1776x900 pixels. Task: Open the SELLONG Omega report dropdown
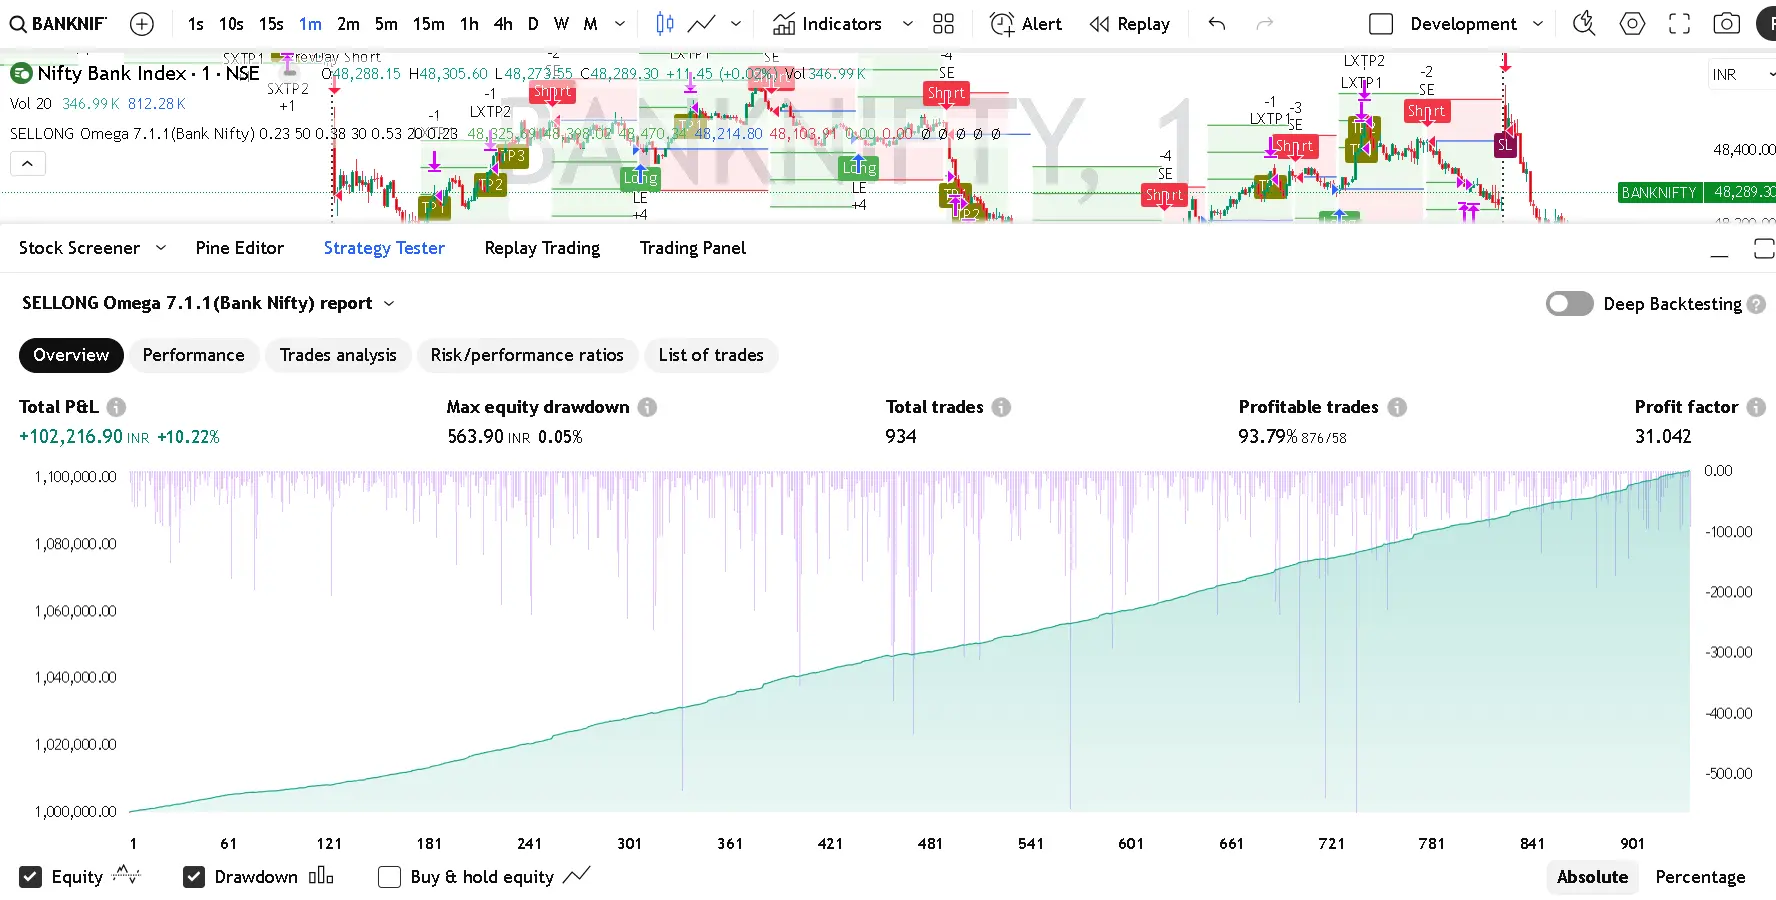pos(389,303)
